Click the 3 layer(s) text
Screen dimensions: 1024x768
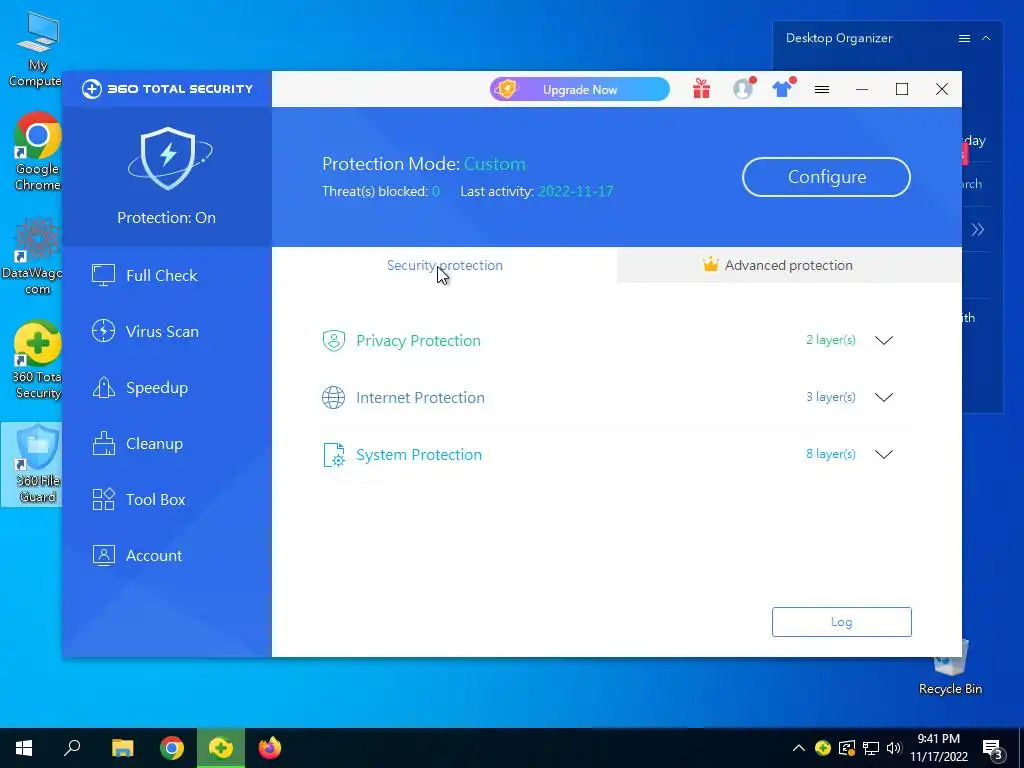click(831, 396)
